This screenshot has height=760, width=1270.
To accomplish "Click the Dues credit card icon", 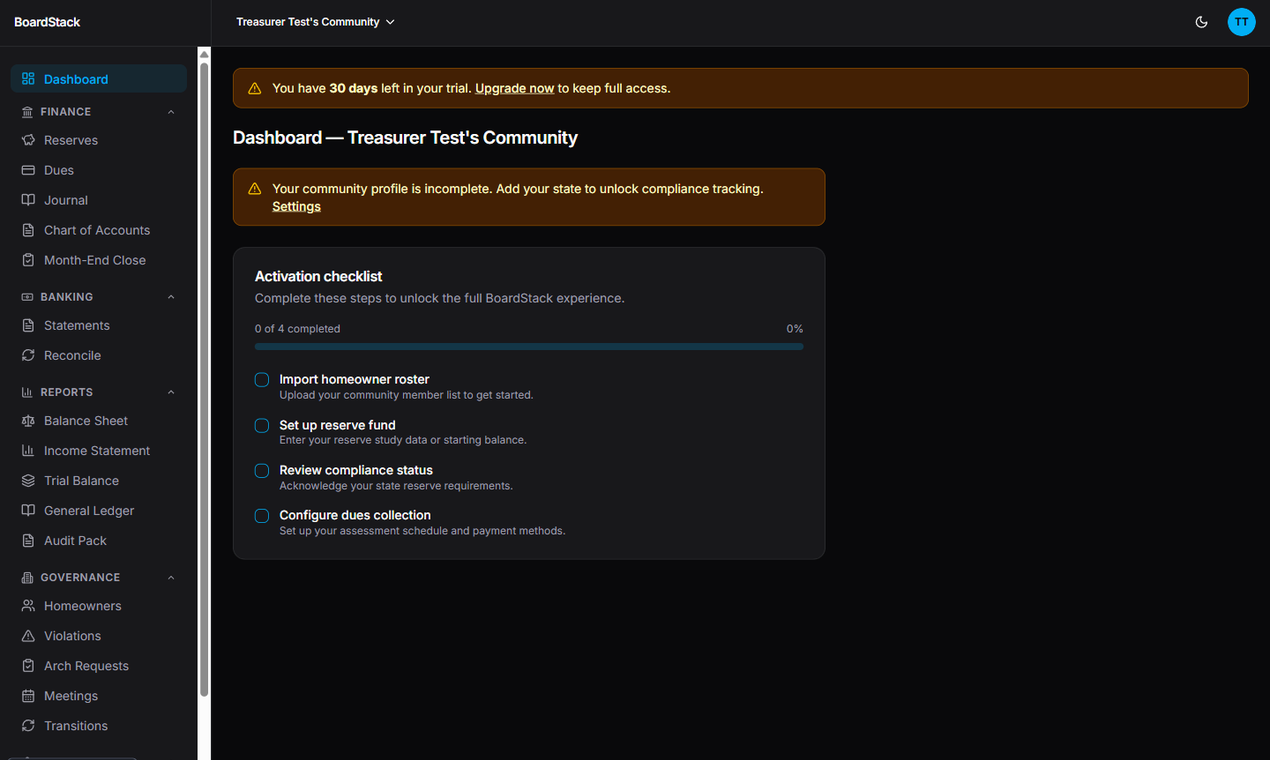I will (x=28, y=170).
